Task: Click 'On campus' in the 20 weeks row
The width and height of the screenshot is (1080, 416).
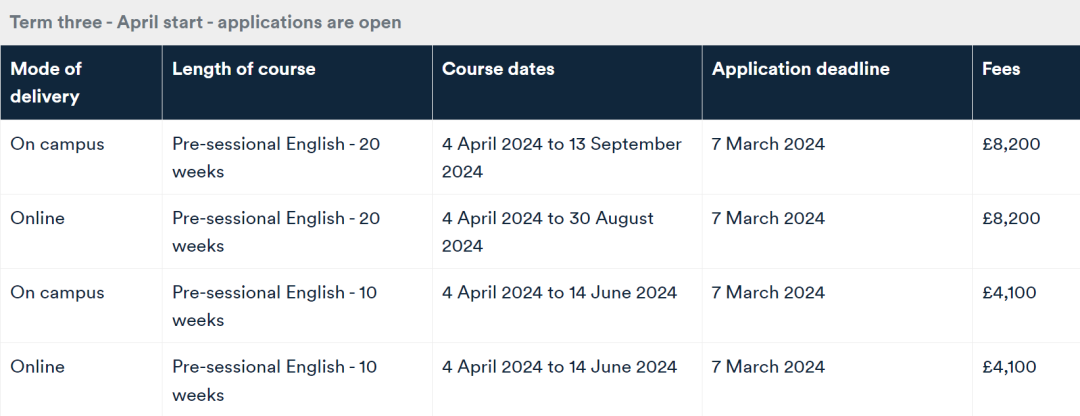Action: [x=57, y=145]
